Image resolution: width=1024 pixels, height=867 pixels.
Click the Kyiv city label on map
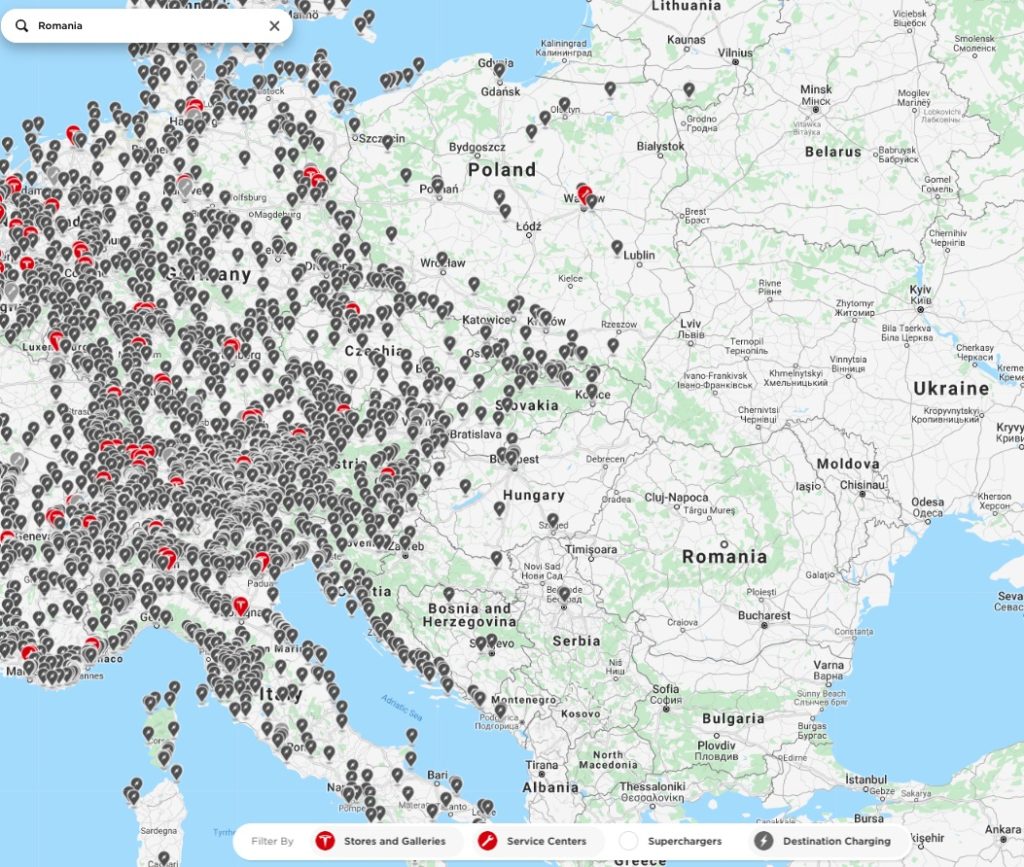coord(919,290)
